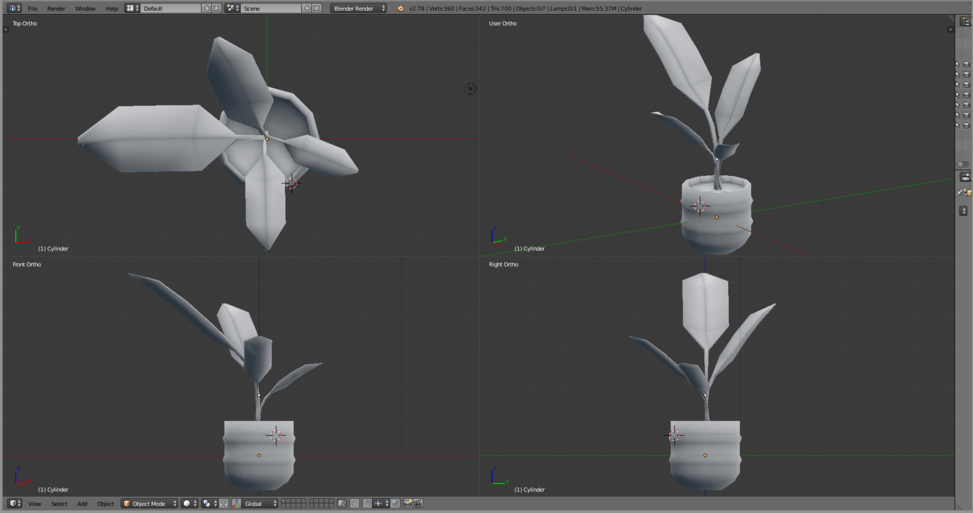This screenshot has height=513, width=973.
Task: Delete the Default screen layout
Action: click(x=216, y=8)
